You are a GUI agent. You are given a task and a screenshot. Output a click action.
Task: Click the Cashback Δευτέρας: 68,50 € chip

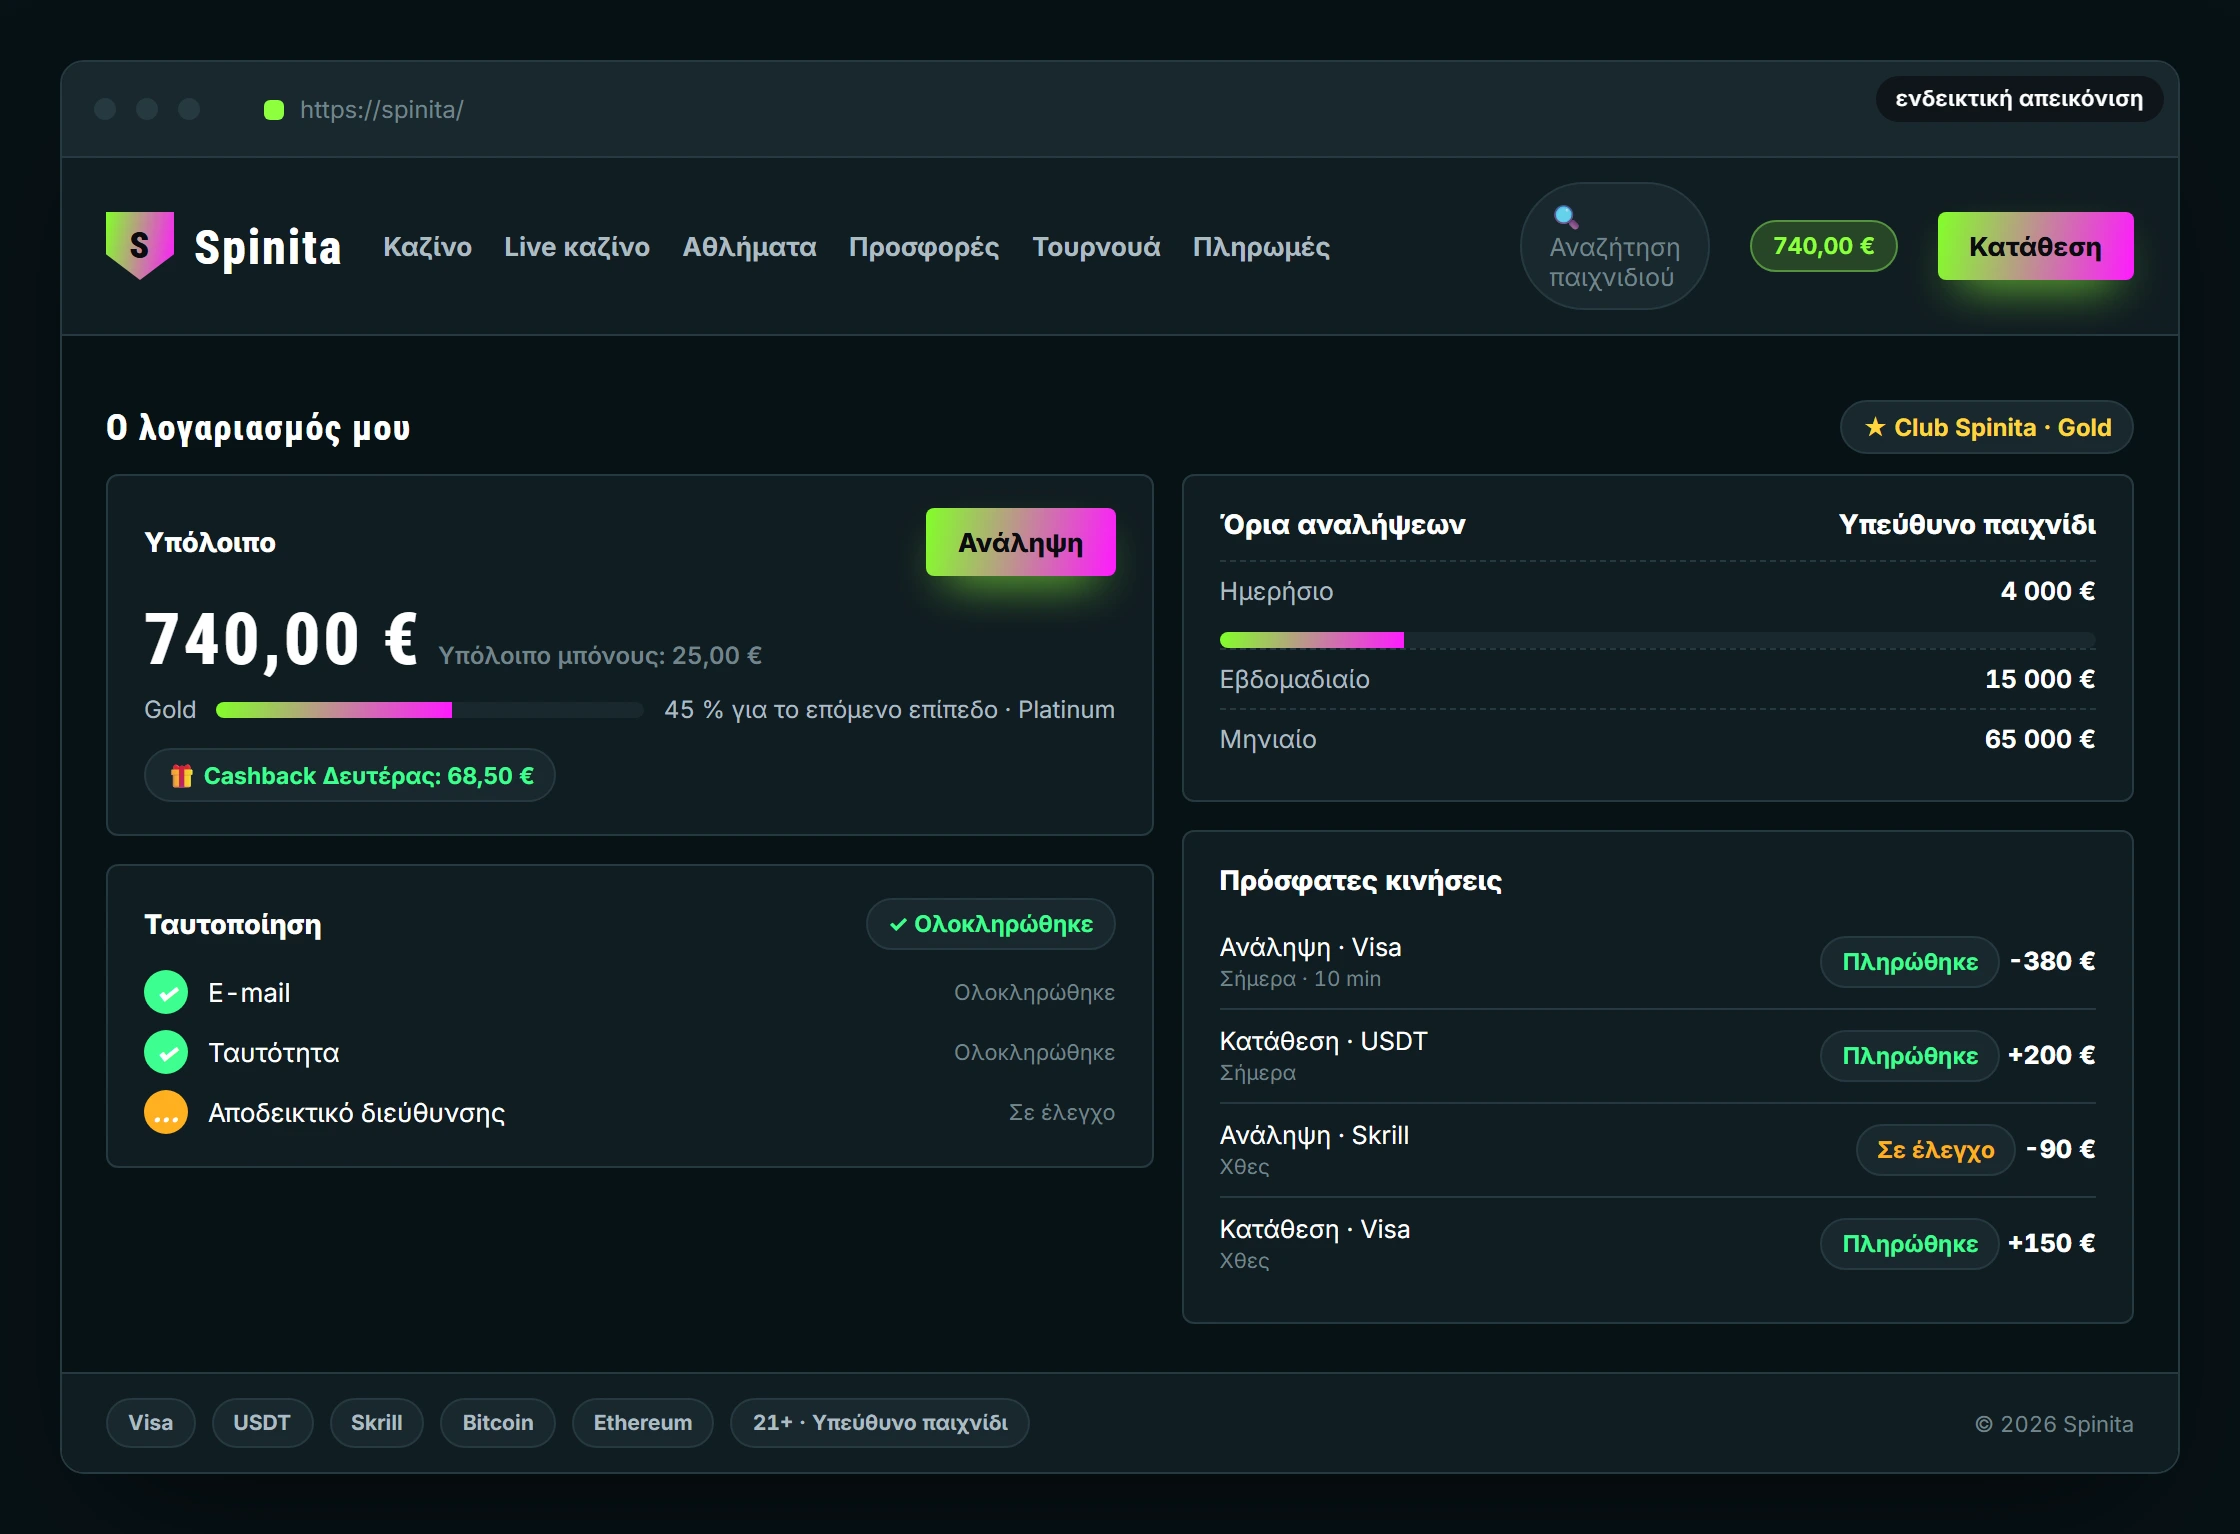(x=350, y=776)
